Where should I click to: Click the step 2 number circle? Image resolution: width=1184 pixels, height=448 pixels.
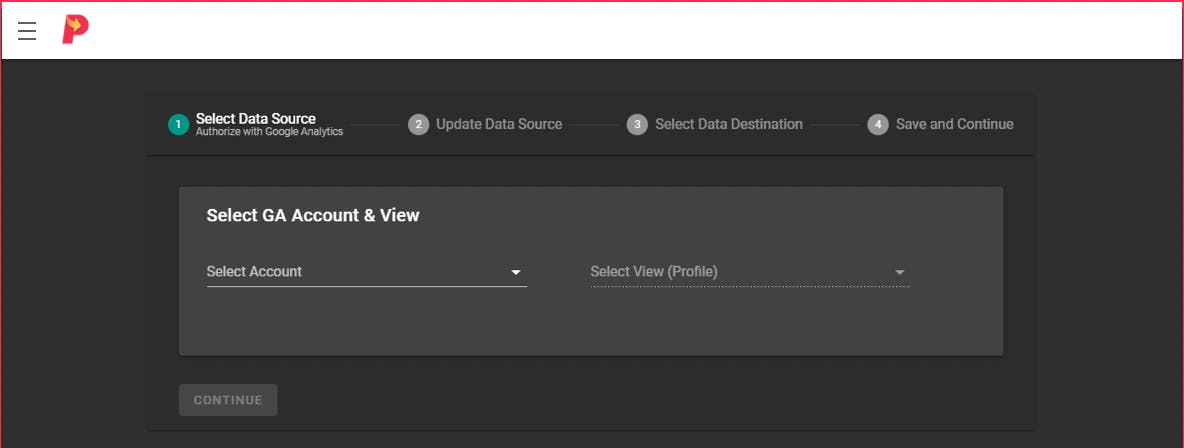[418, 125]
